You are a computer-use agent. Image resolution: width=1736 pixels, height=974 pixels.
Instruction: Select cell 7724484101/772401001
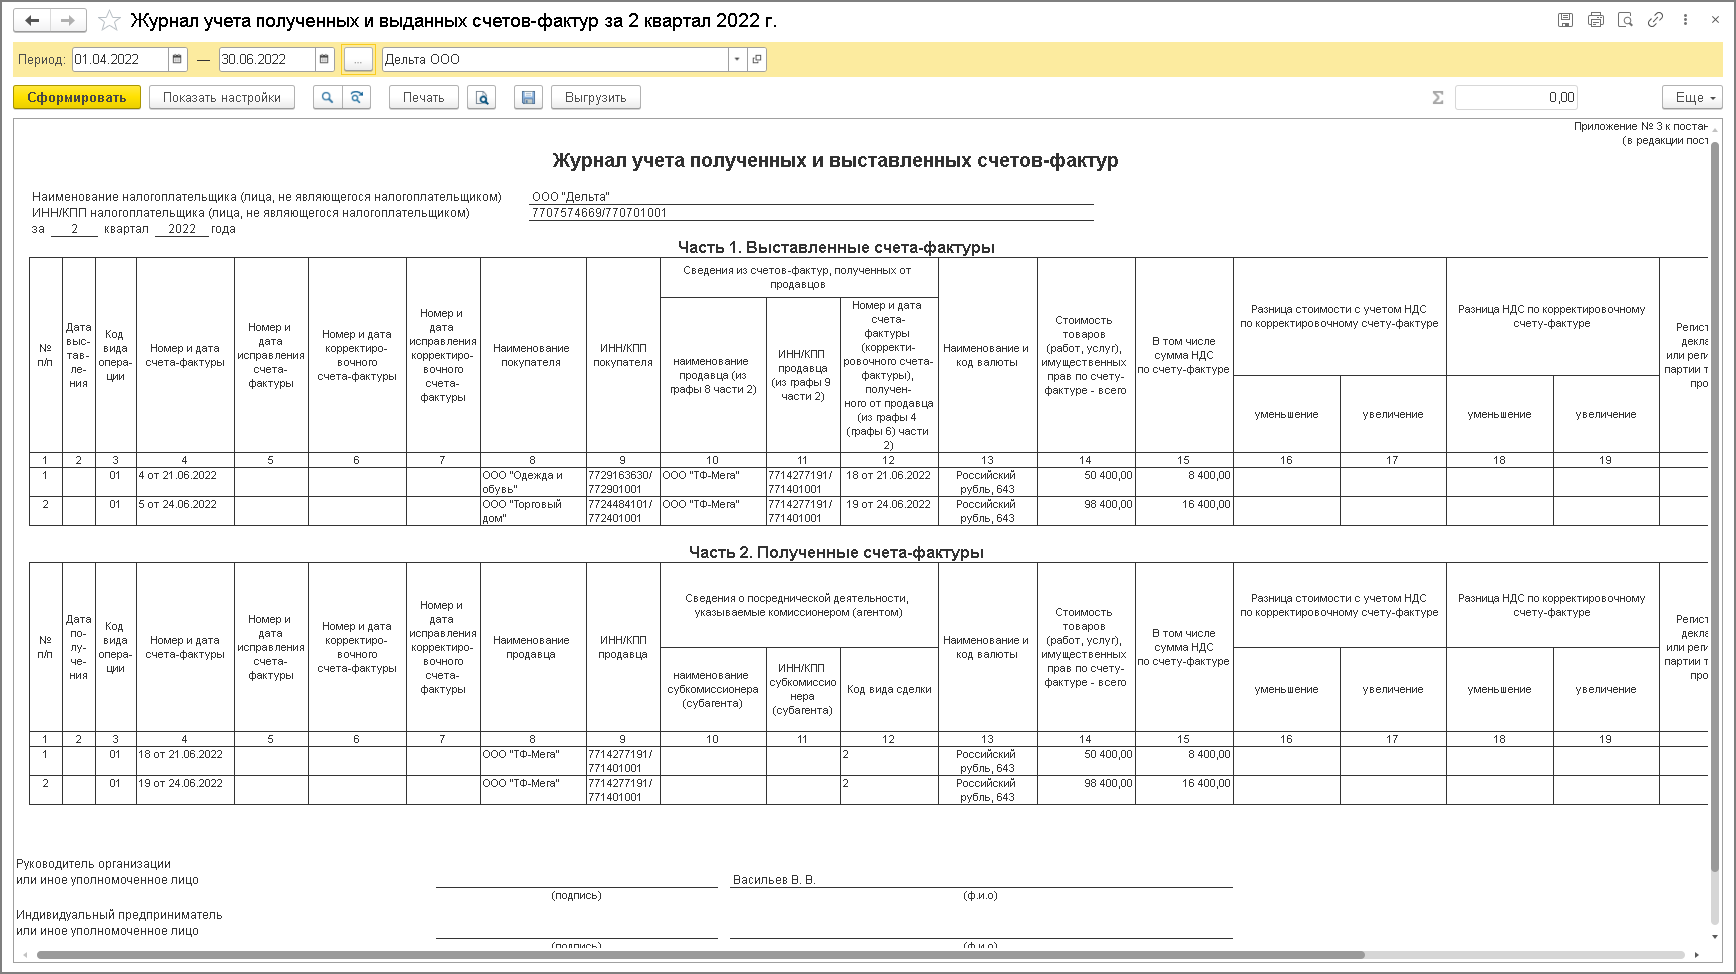point(623,511)
